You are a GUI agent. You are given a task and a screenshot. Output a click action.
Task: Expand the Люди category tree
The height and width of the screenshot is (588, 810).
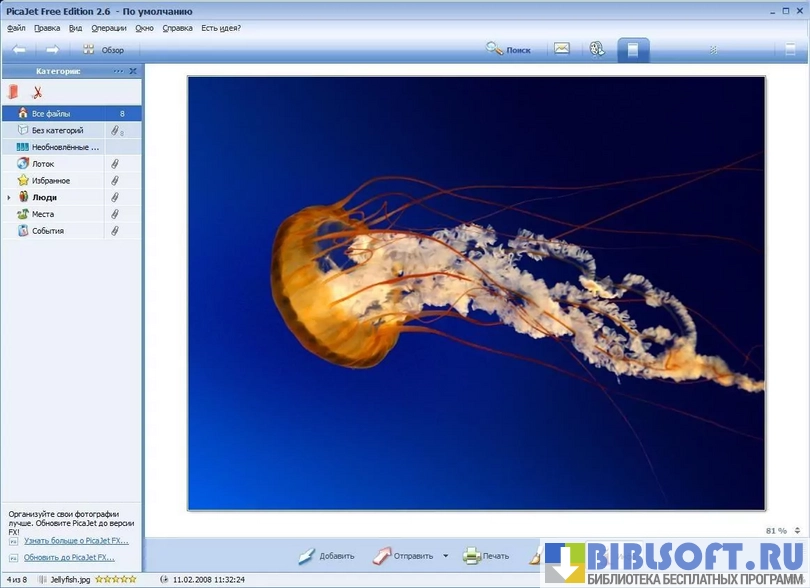tap(9, 198)
